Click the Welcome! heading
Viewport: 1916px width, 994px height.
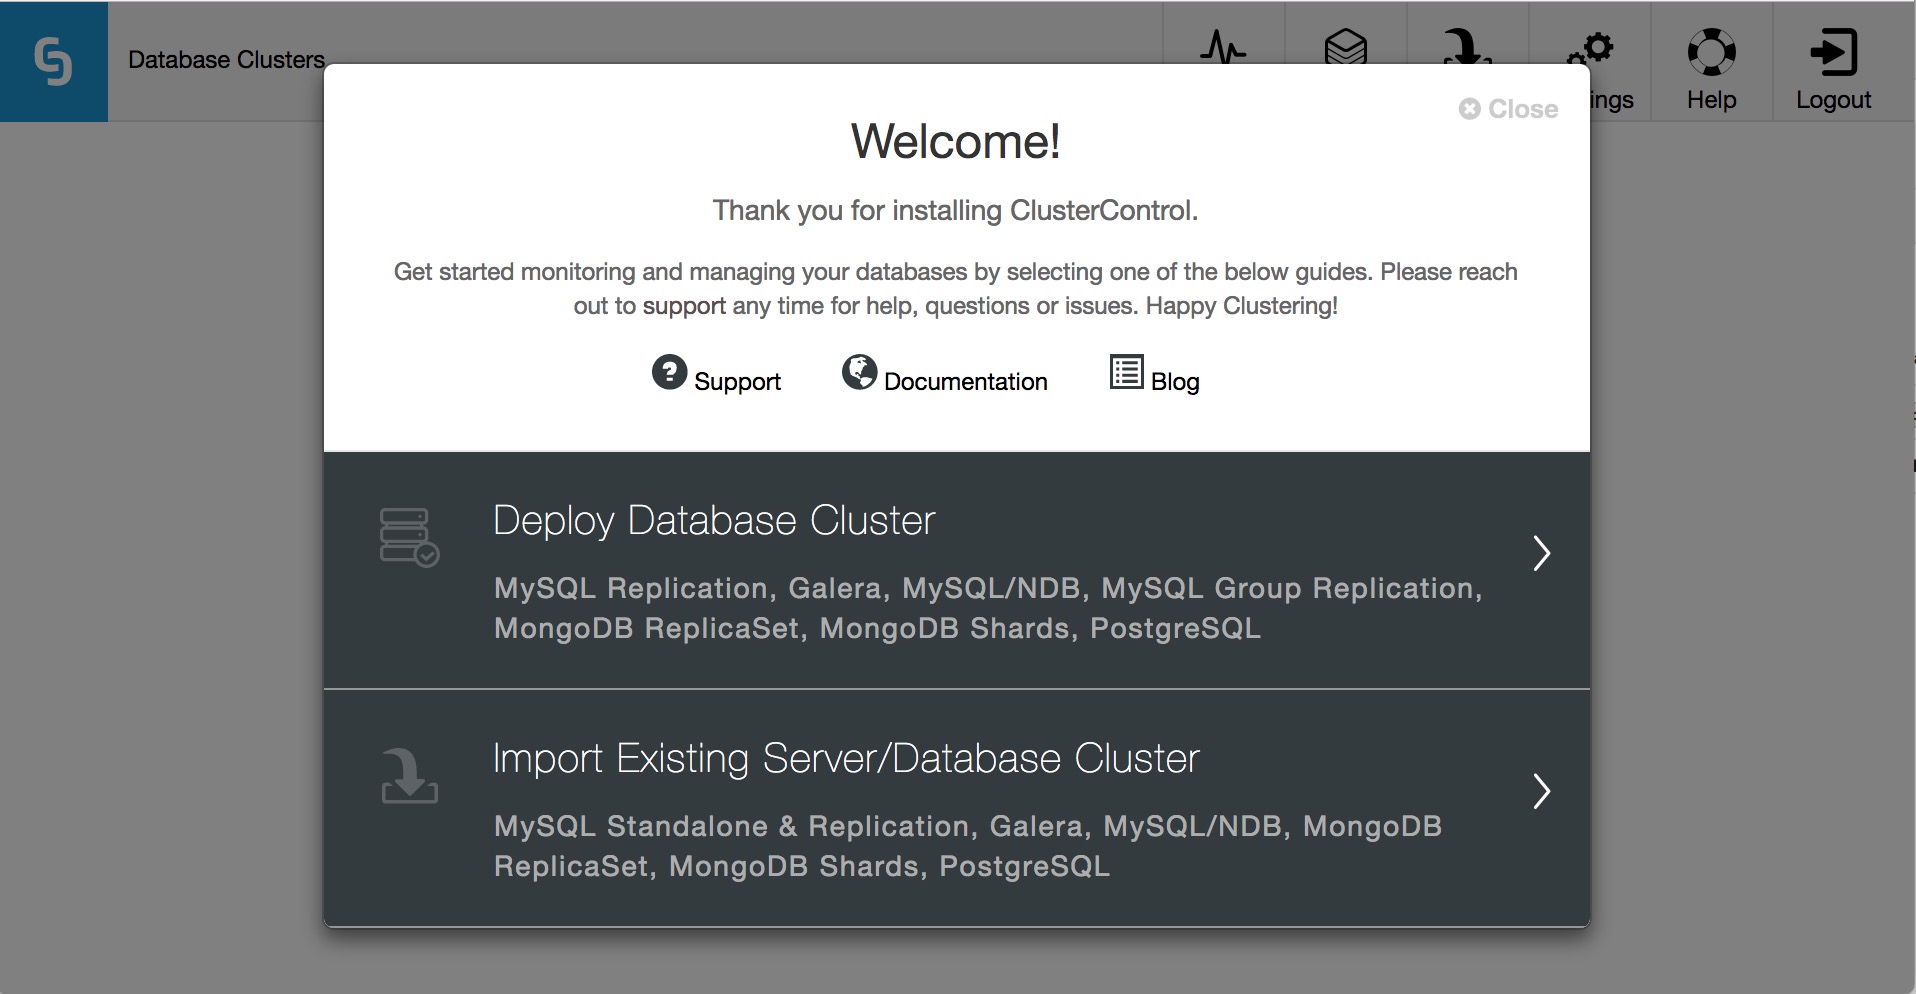point(955,141)
